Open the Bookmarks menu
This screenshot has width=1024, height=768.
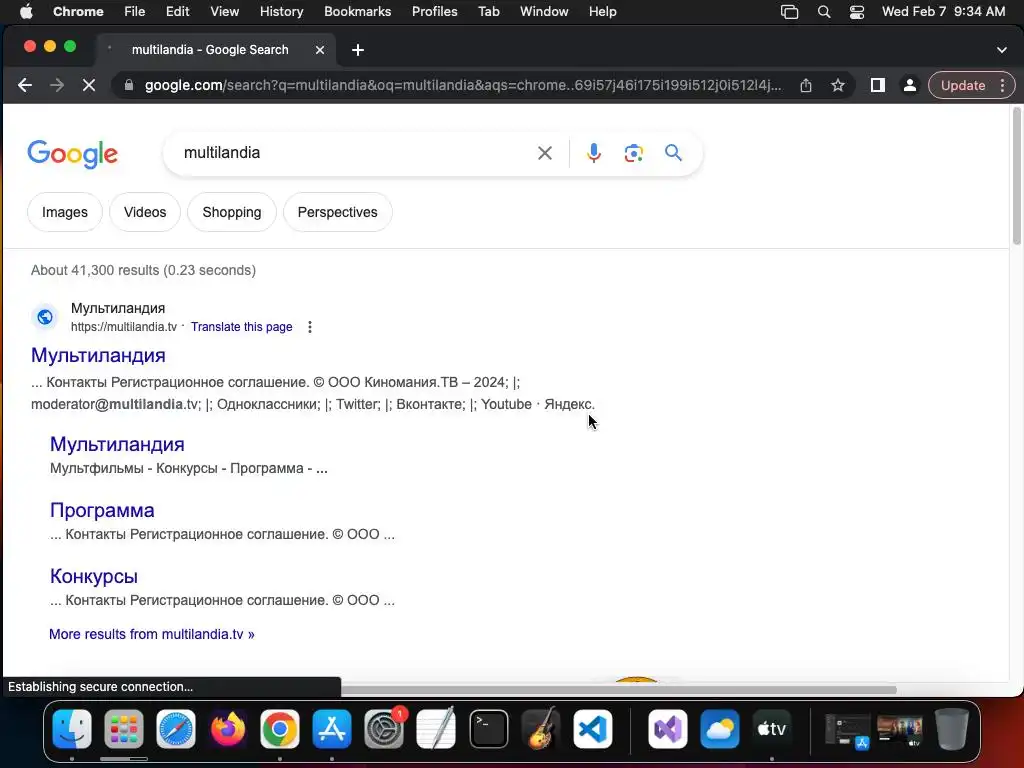pos(357,12)
